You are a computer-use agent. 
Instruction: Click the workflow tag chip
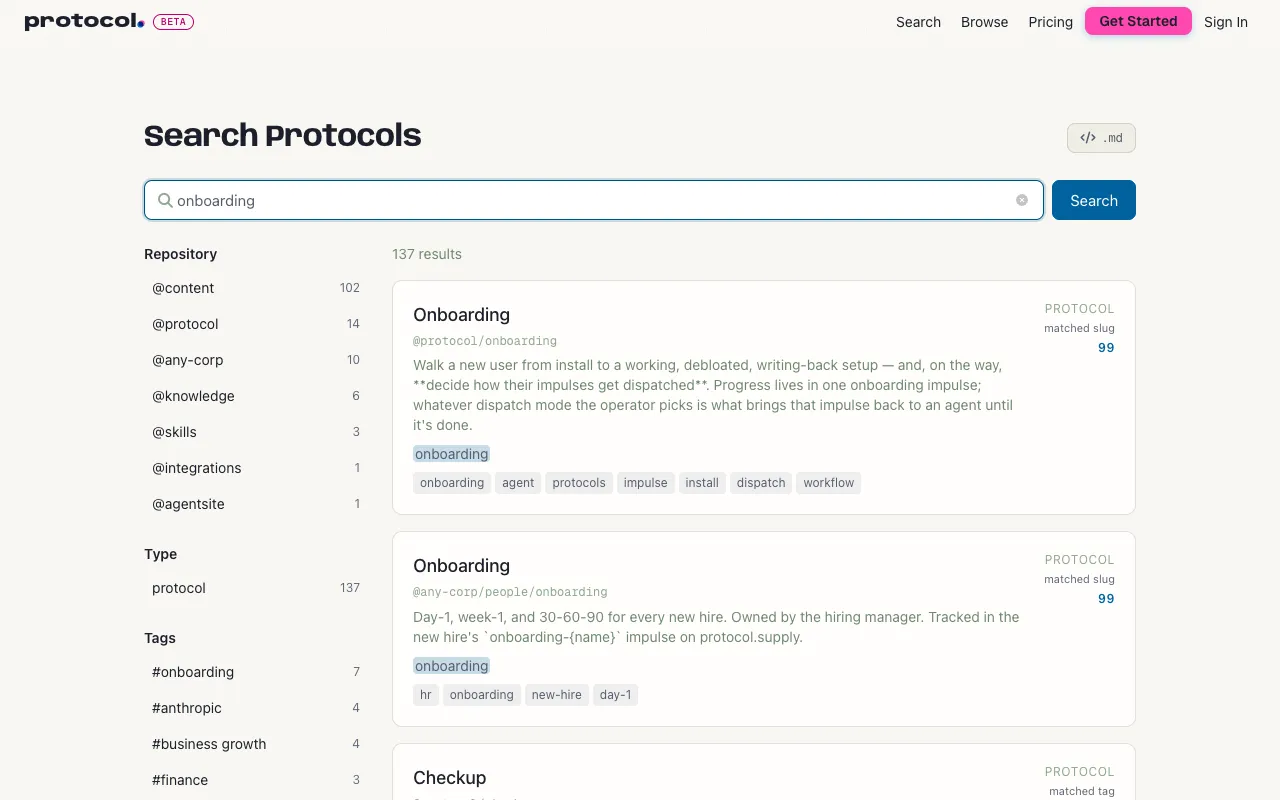click(x=828, y=483)
